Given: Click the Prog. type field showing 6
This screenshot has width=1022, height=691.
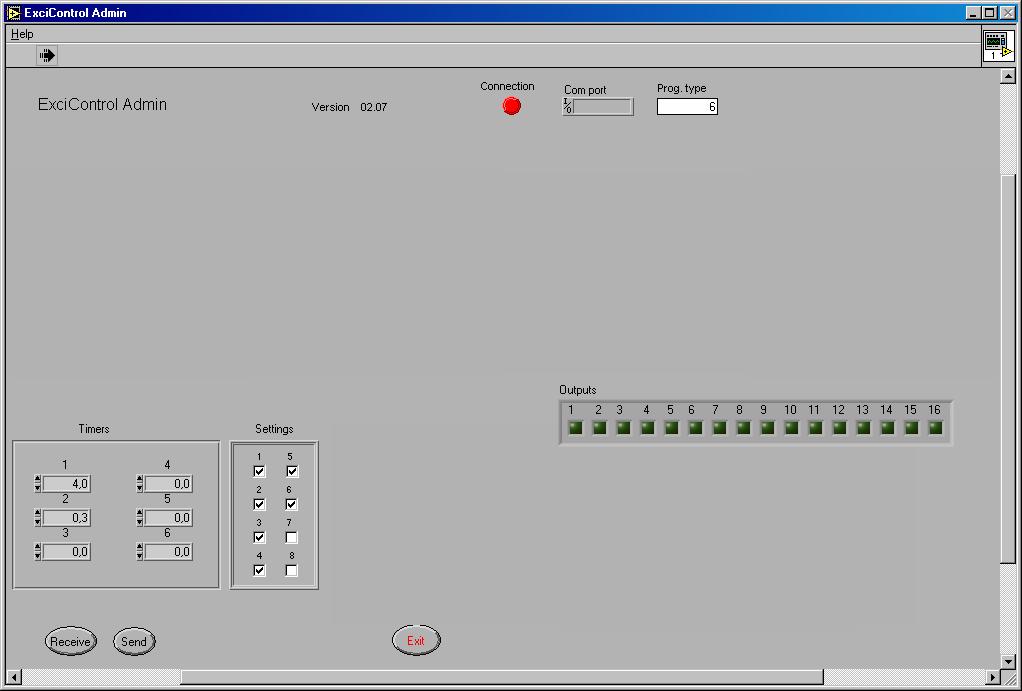Looking at the screenshot, I should 687,106.
